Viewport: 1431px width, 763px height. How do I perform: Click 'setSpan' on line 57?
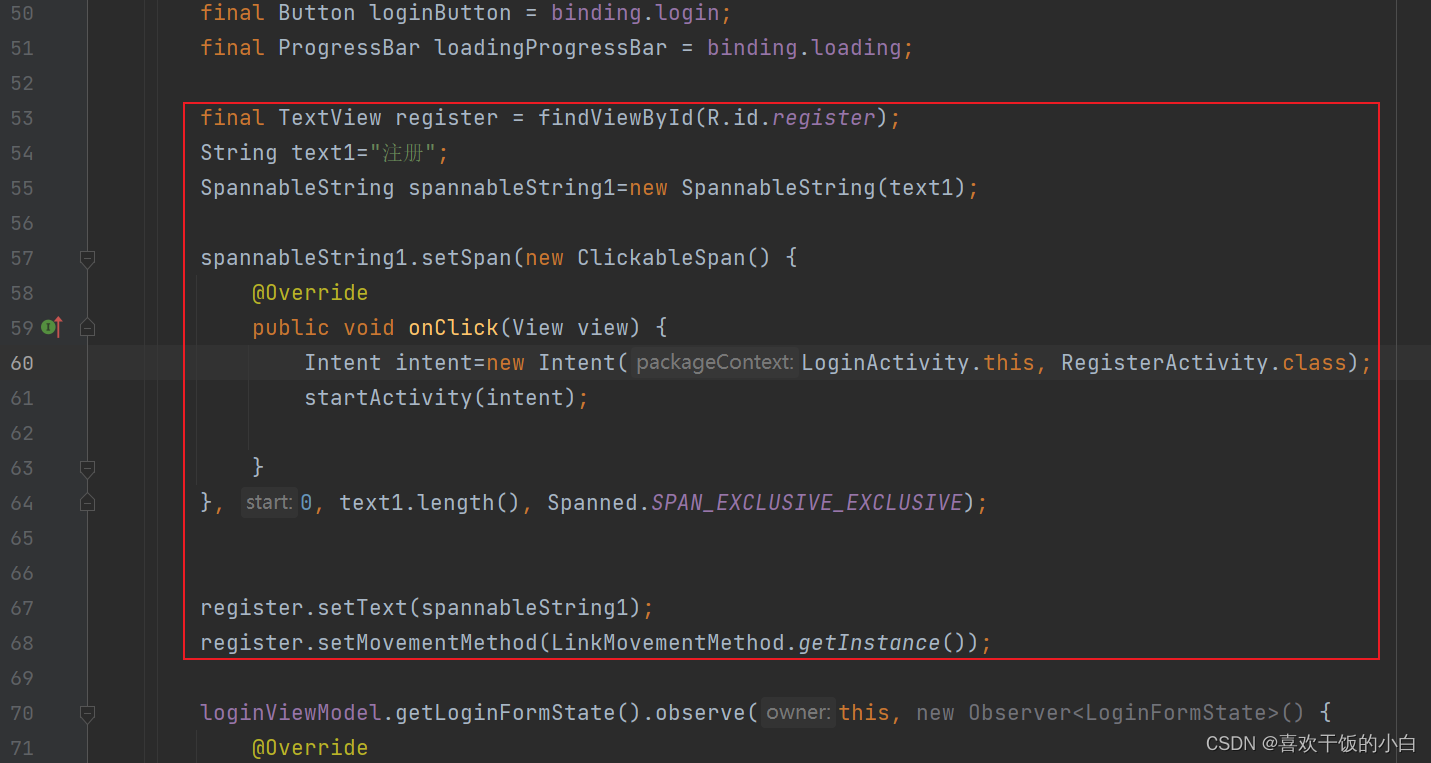coord(466,258)
